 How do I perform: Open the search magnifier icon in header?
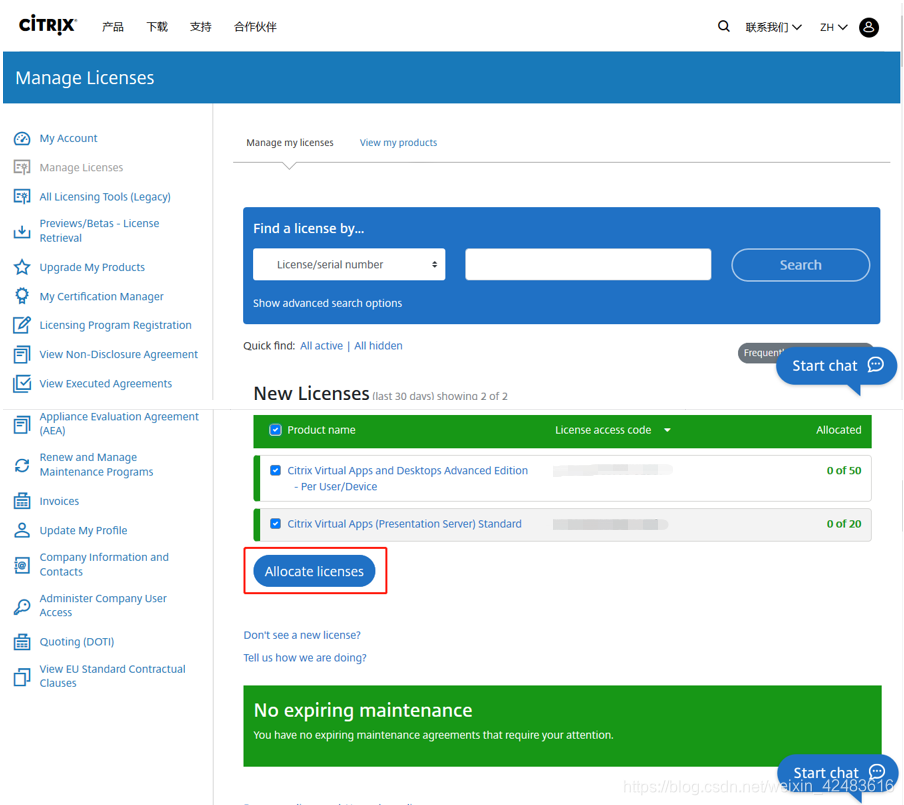coord(724,27)
